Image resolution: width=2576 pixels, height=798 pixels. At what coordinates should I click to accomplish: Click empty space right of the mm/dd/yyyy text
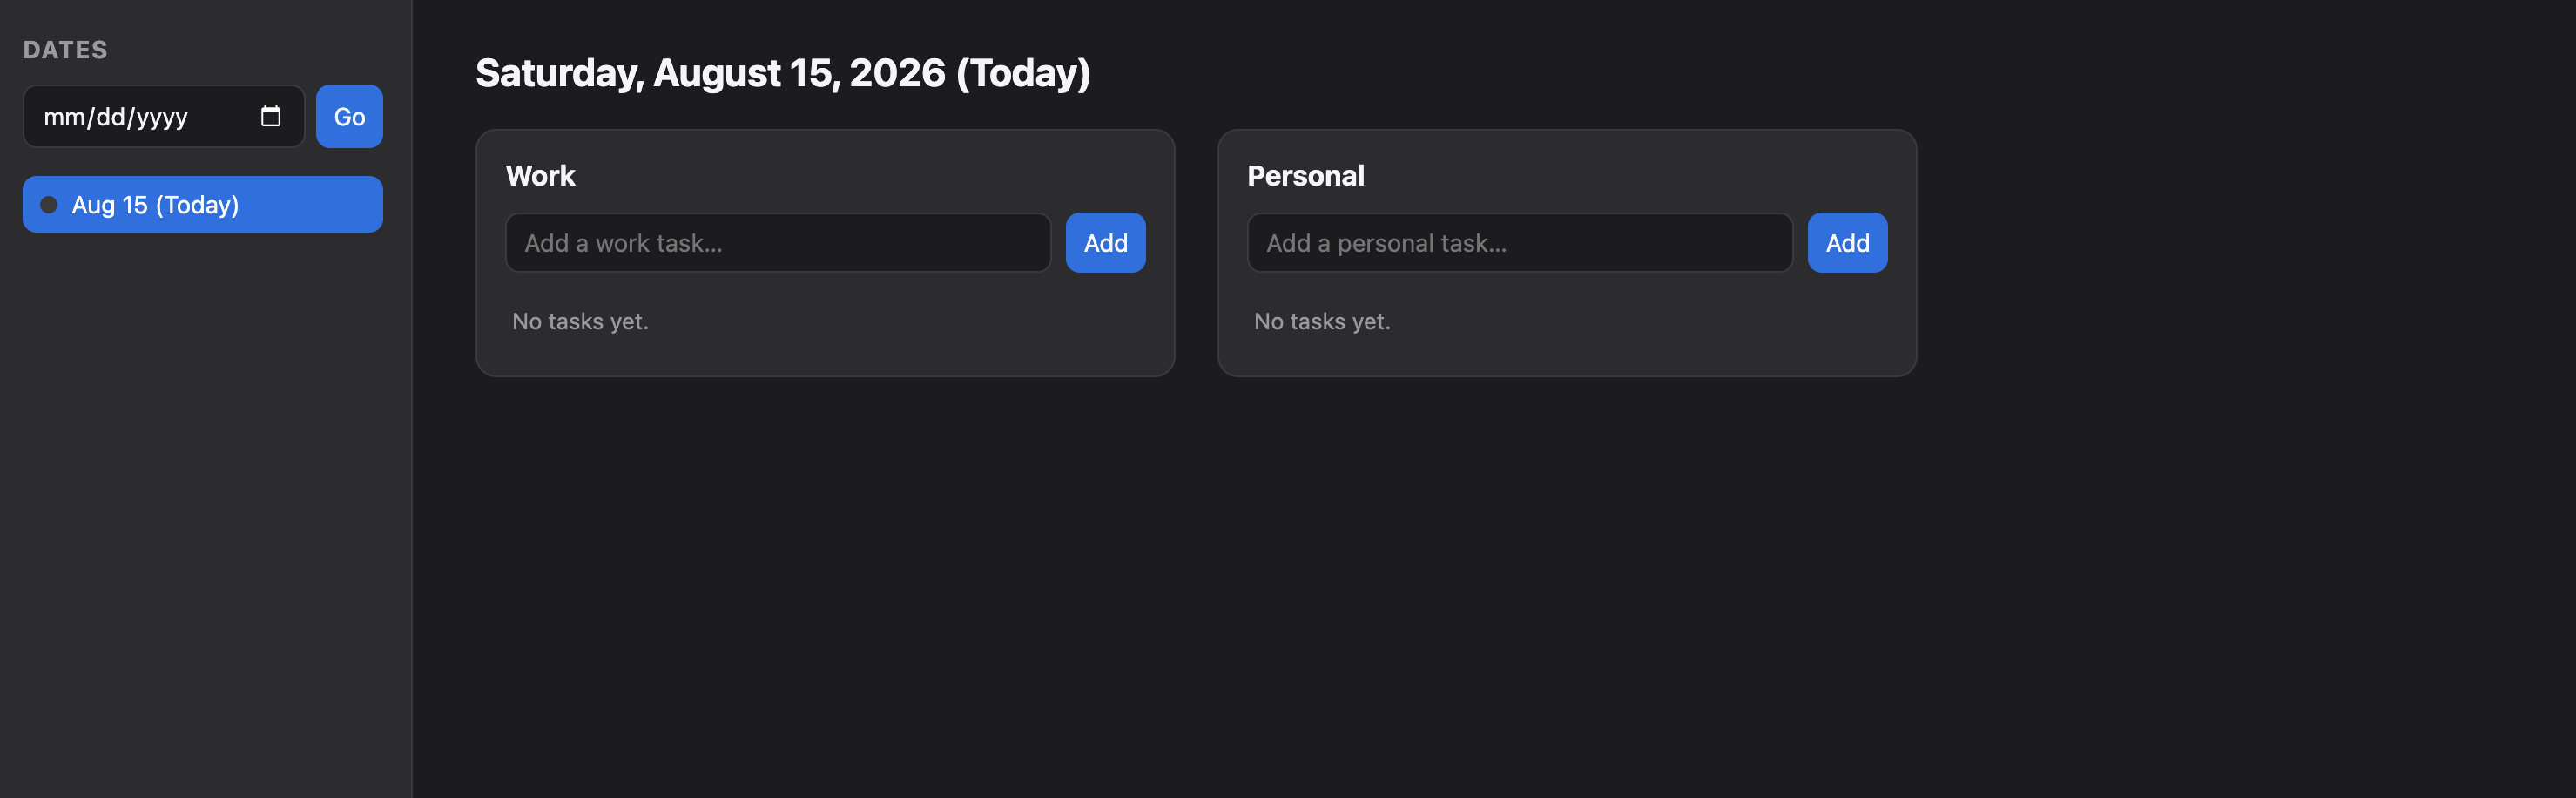point(222,117)
